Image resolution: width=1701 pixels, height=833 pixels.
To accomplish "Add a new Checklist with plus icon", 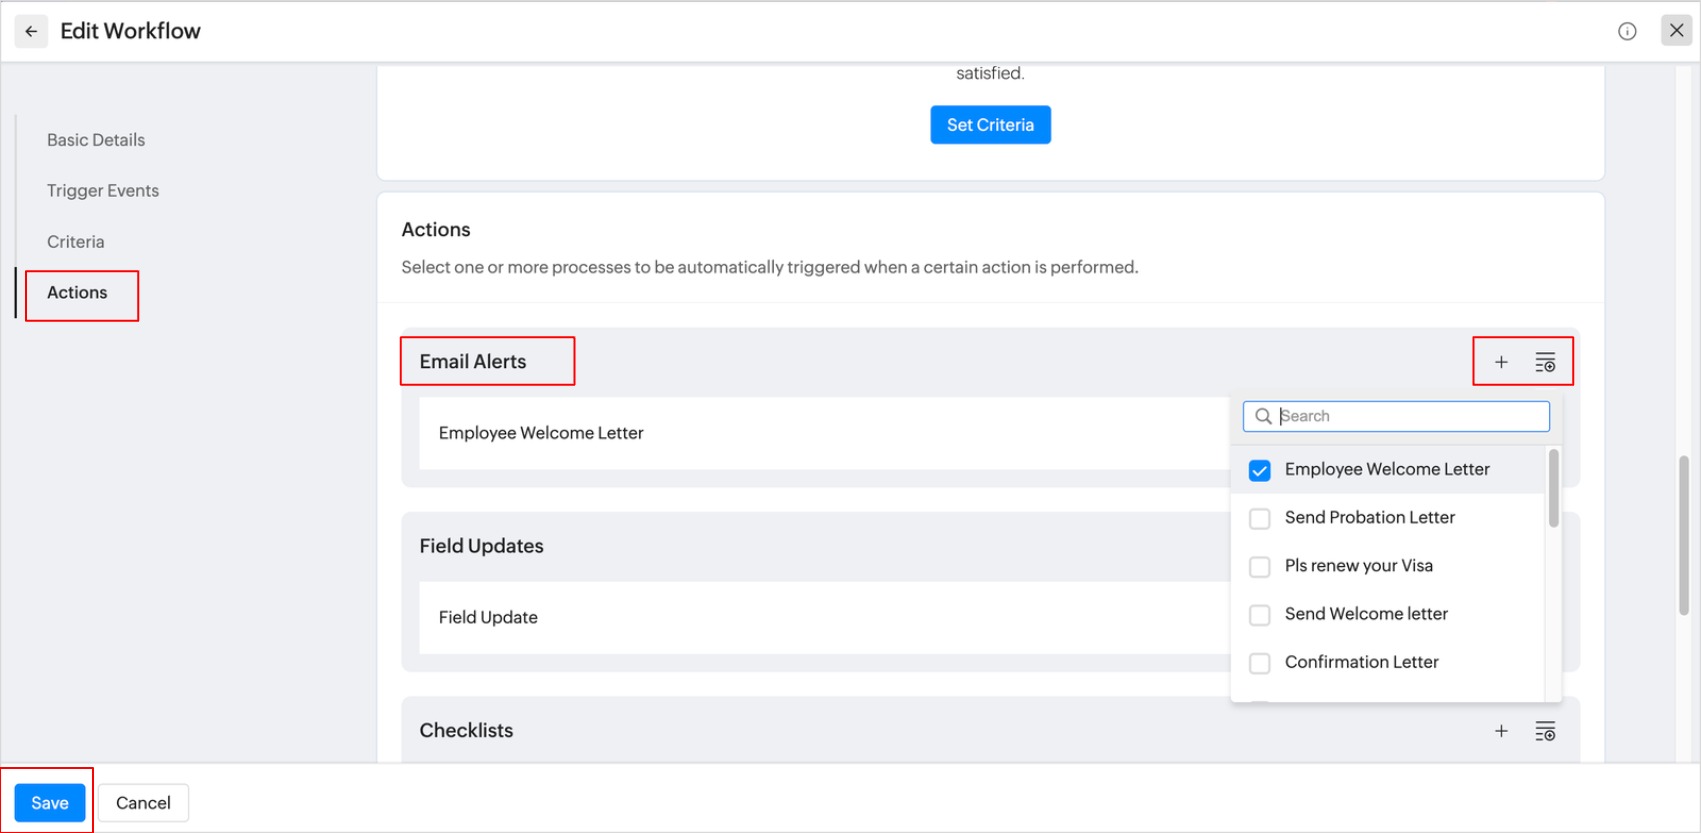I will (1501, 731).
